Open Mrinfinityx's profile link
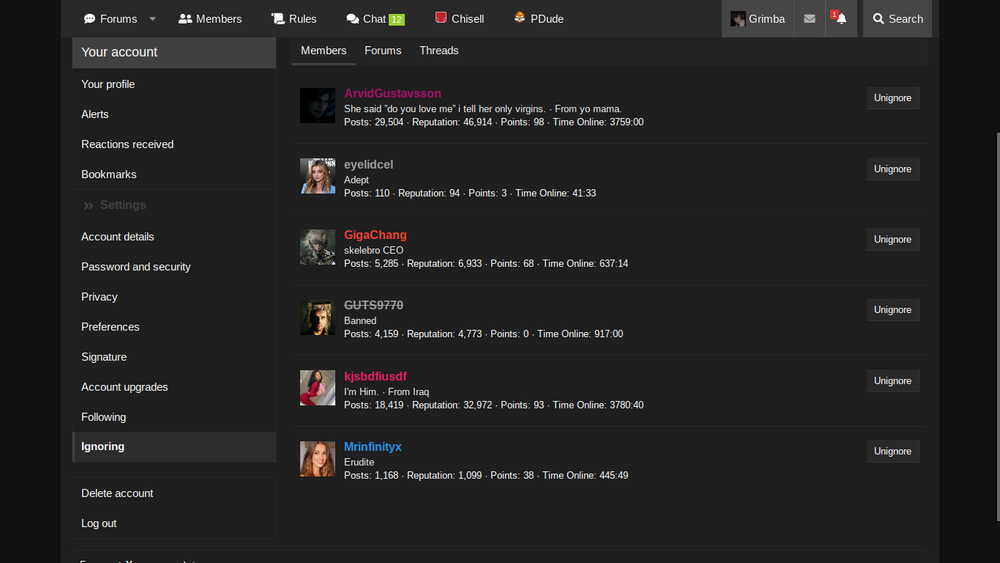The width and height of the screenshot is (1000, 563). pos(372,447)
